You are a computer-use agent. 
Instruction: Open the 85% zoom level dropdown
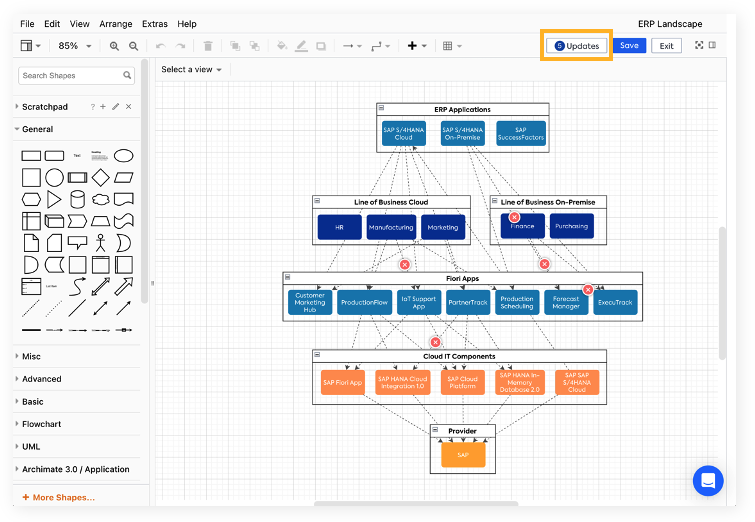(75, 46)
